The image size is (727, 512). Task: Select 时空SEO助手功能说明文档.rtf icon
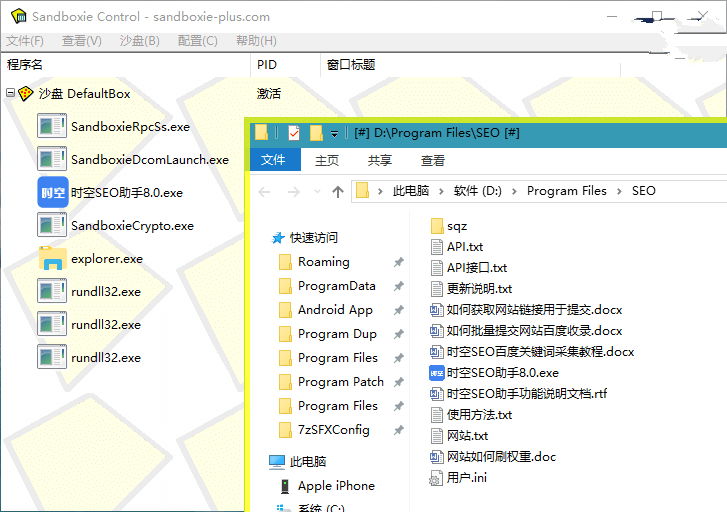[x=436, y=394]
